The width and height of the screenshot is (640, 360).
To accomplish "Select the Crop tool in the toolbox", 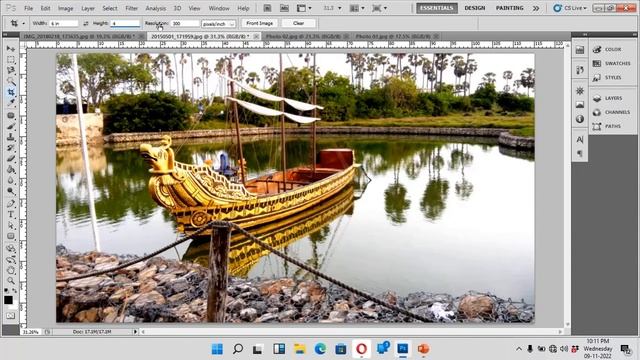I will point(11,93).
